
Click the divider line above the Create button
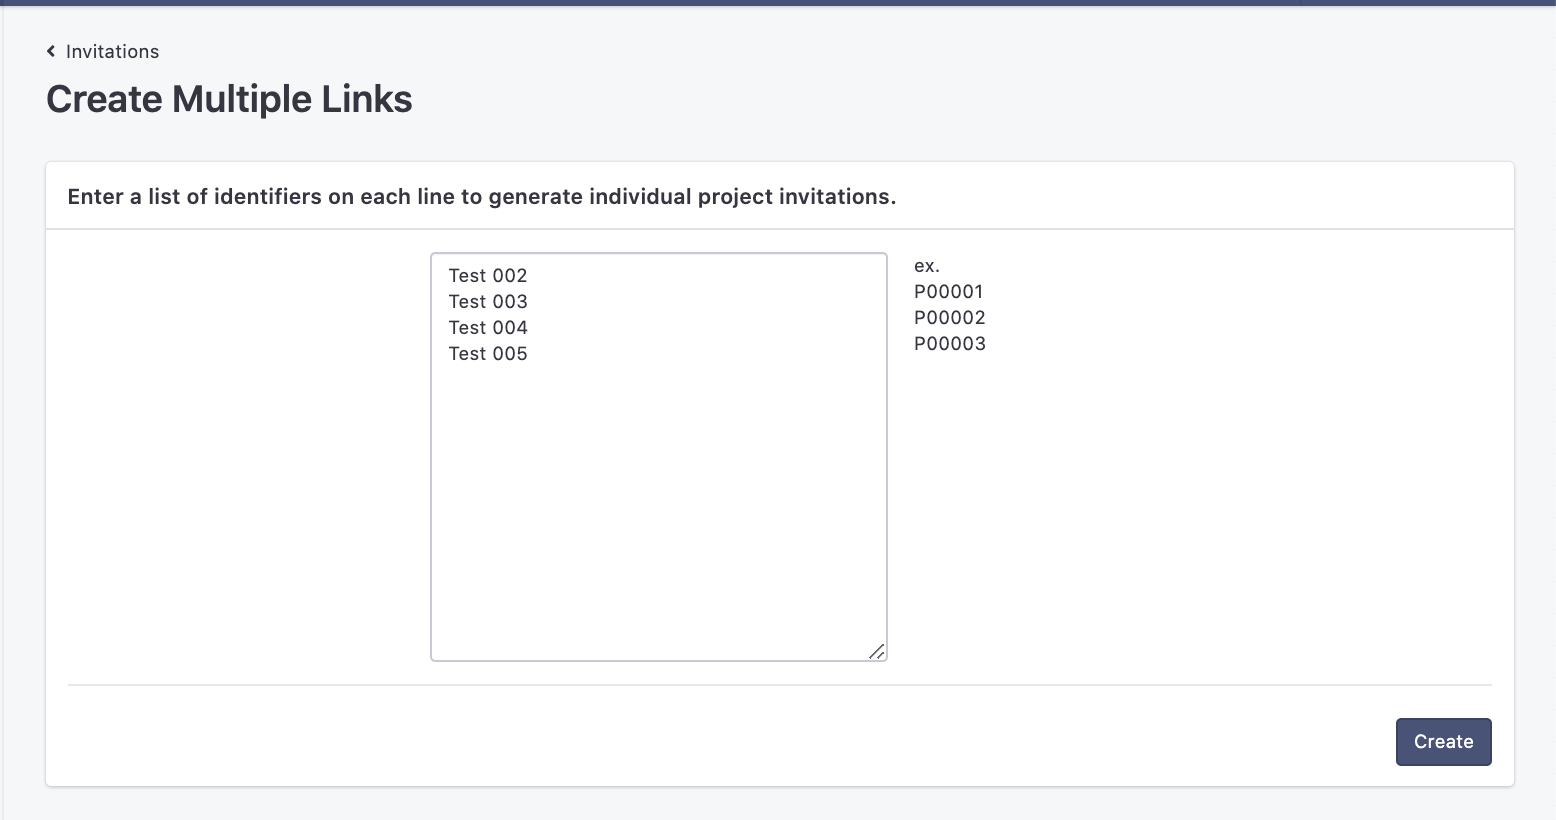pyautogui.click(x=778, y=685)
